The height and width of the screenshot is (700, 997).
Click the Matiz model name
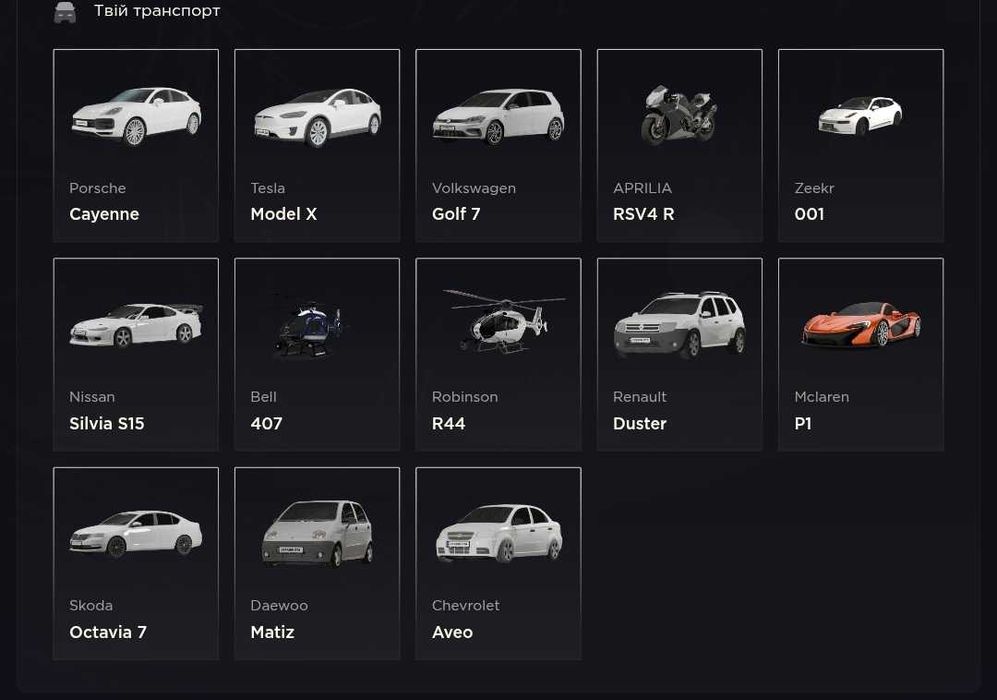pos(272,632)
